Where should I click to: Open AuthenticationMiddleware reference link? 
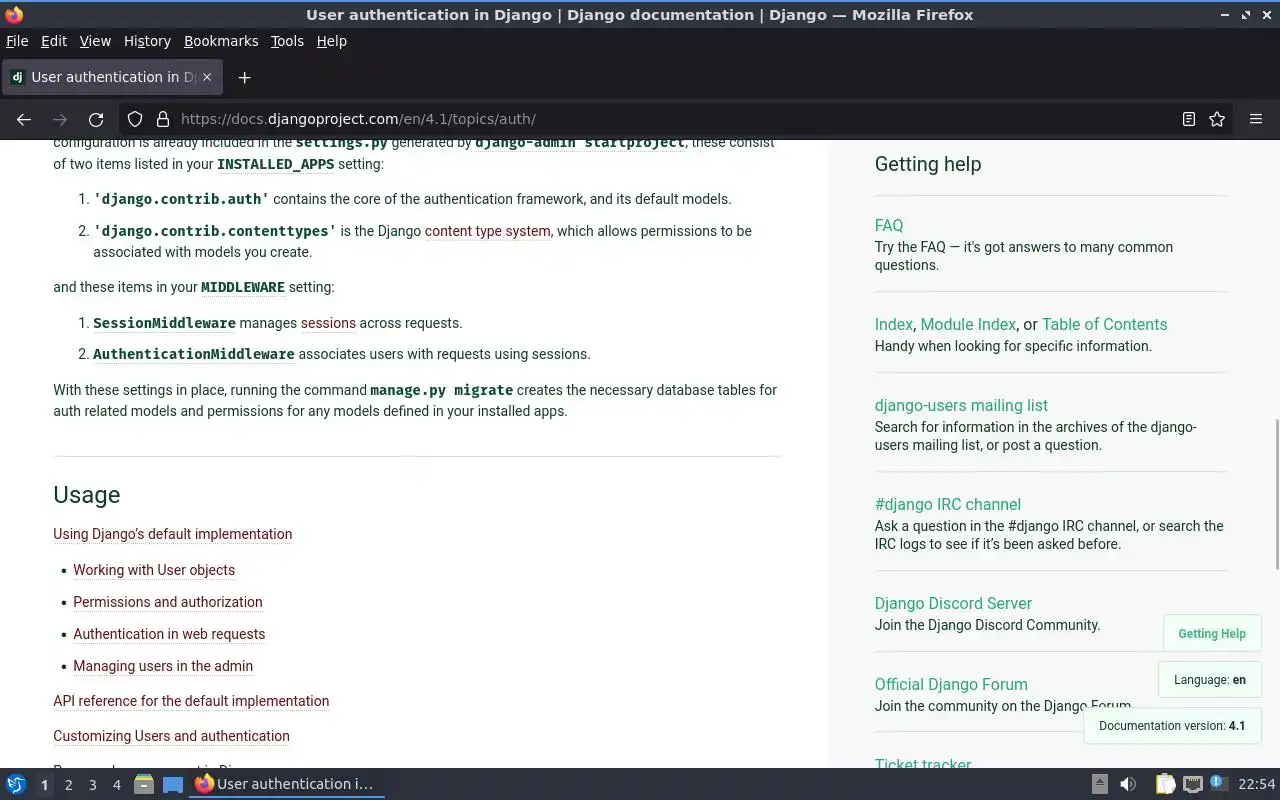point(193,354)
